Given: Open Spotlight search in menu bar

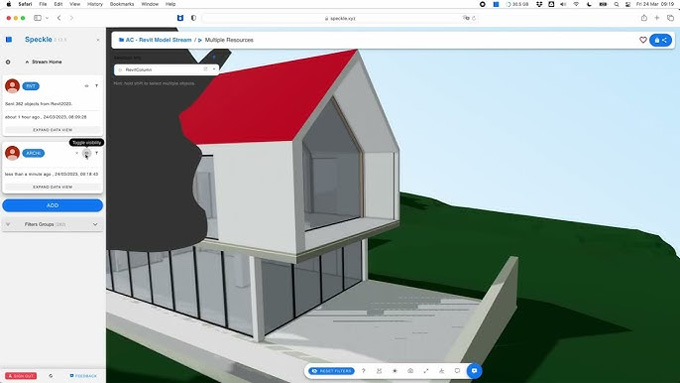Looking at the screenshot, I should pyautogui.click(x=616, y=4).
